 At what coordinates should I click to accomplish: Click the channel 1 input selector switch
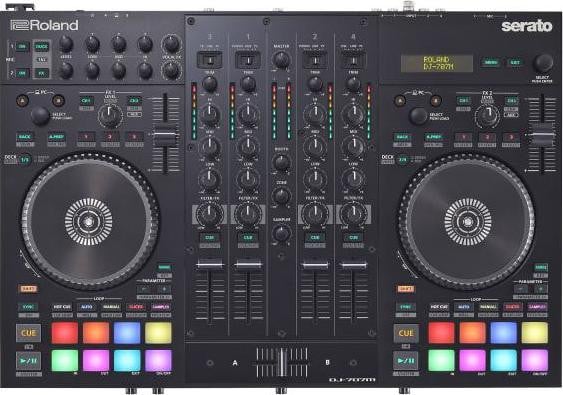click(x=248, y=60)
